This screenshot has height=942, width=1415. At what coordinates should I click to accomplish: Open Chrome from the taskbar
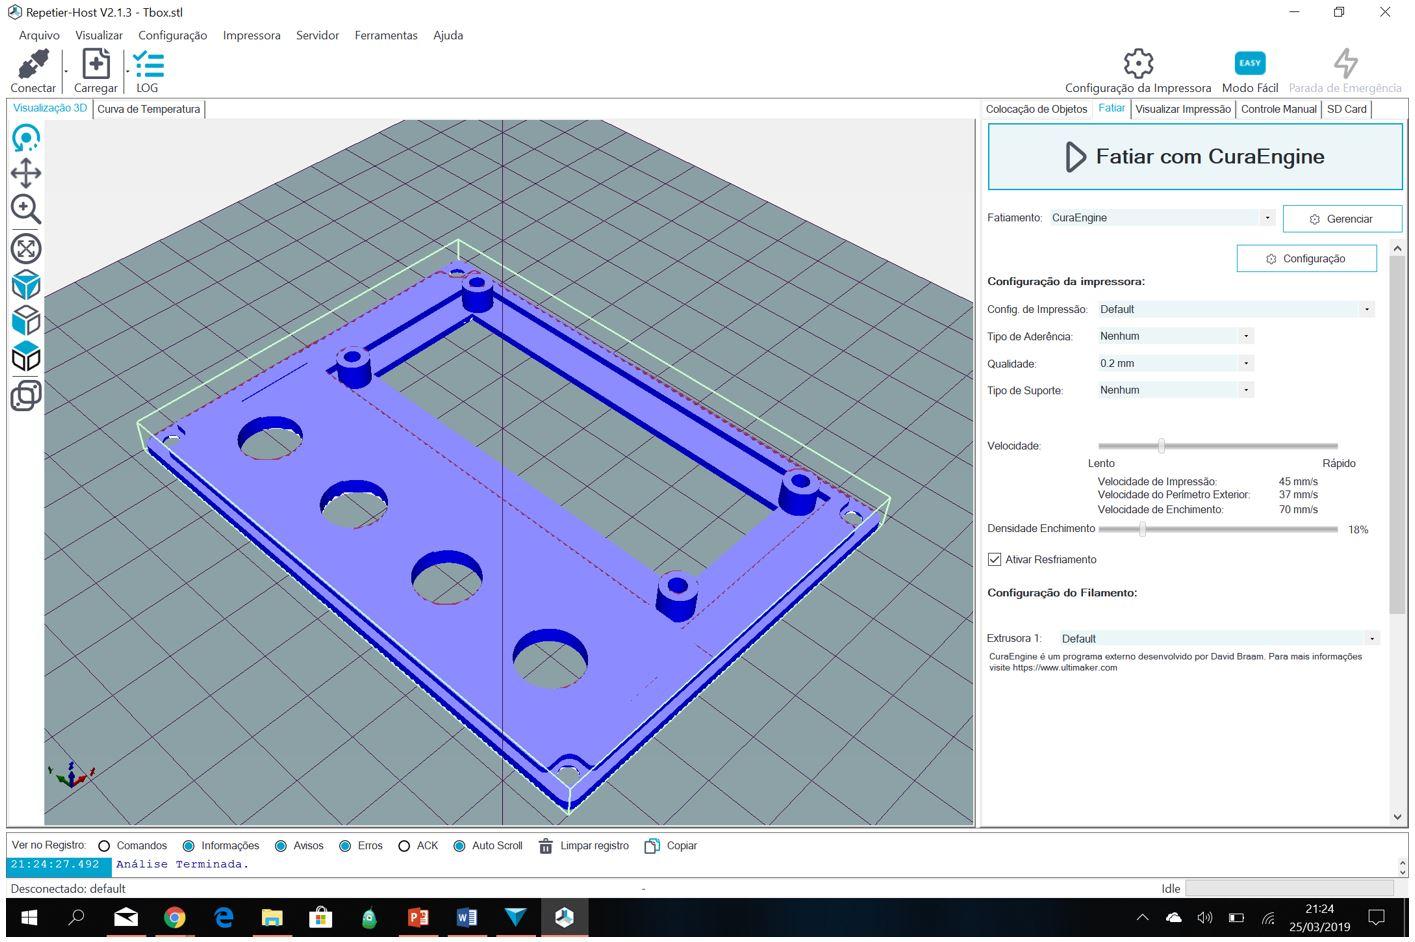(175, 917)
